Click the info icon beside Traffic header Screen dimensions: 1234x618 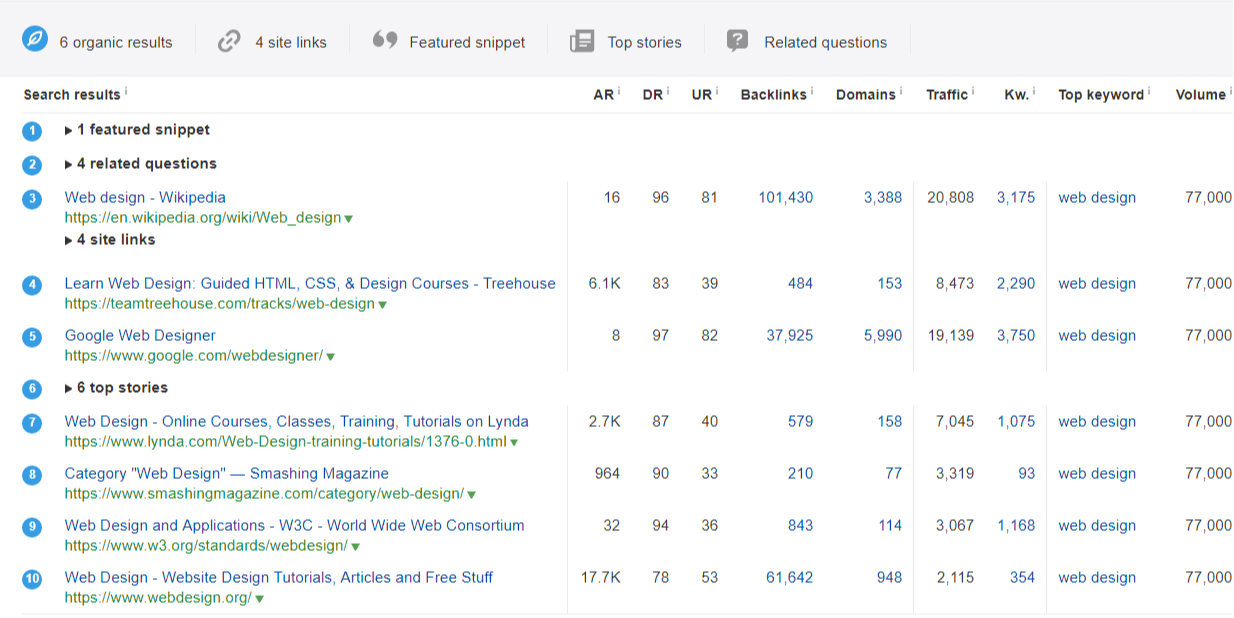[971, 89]
